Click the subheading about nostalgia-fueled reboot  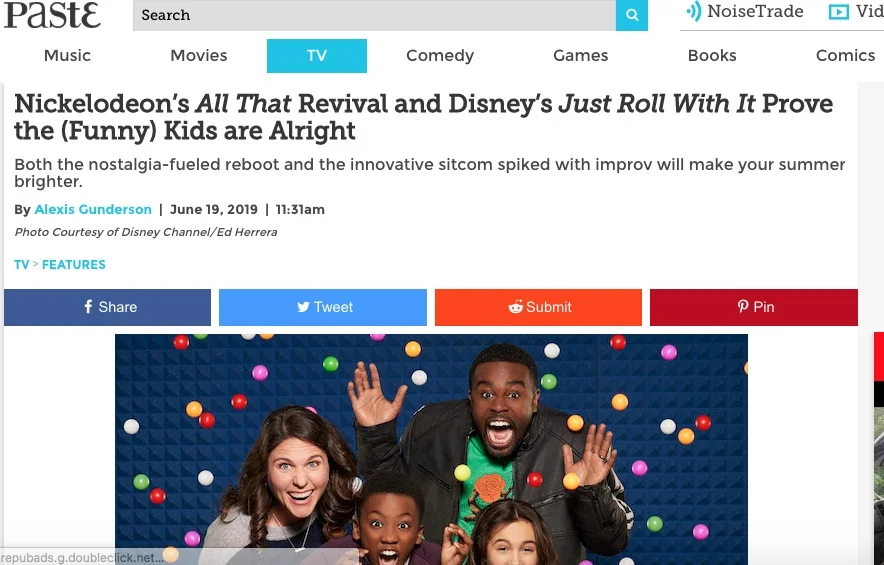[430, 173]
